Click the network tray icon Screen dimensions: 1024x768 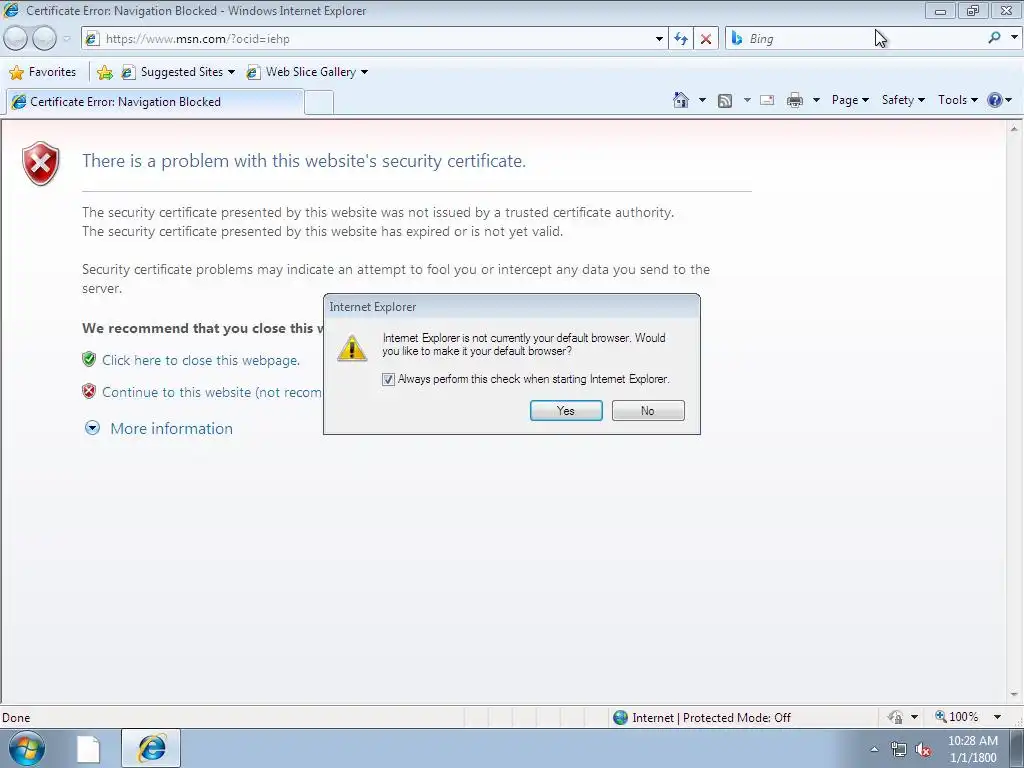click(x=899, y=750)
